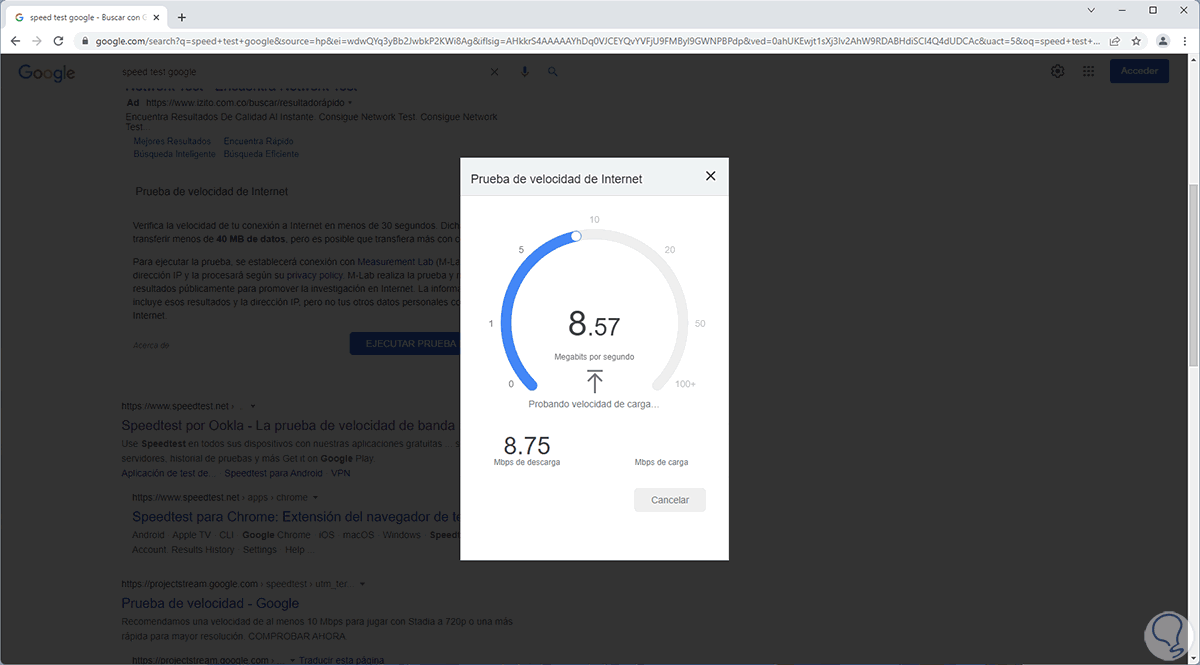Open 'Prueba de velocidad - Google' result
This screenshot has width=1200, height=665.
[210, 603]
